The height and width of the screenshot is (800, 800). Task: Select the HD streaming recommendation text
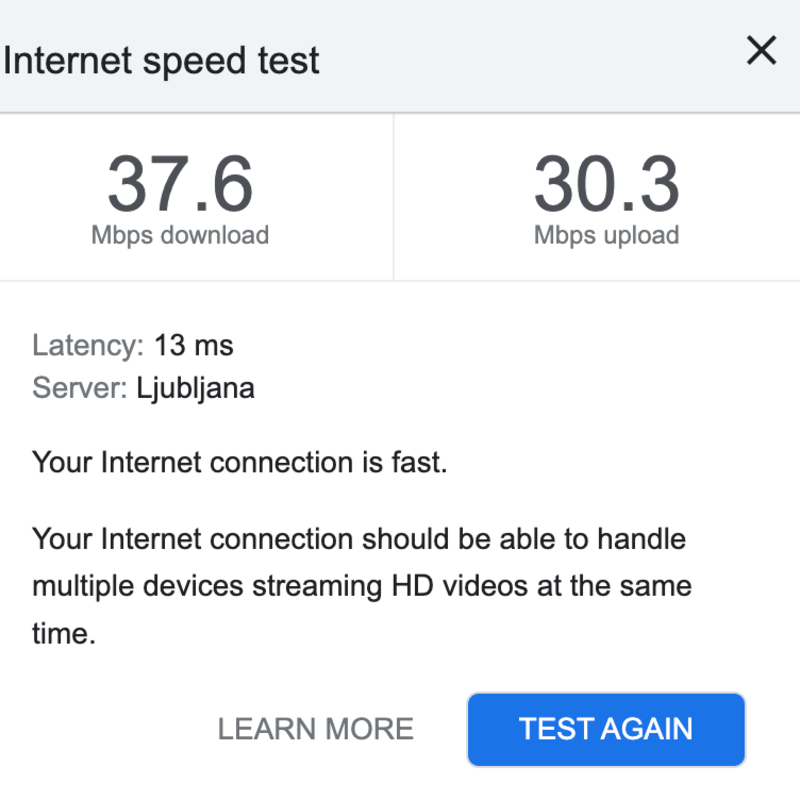click(358, 586)
